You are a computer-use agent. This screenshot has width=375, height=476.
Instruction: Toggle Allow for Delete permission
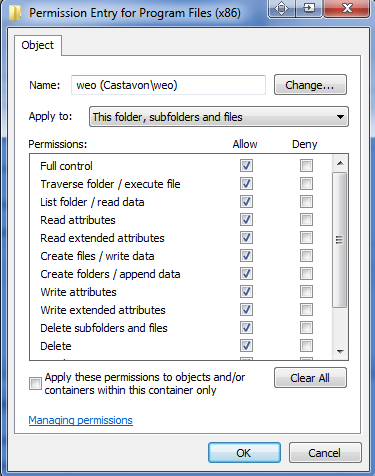pos(246,346)
